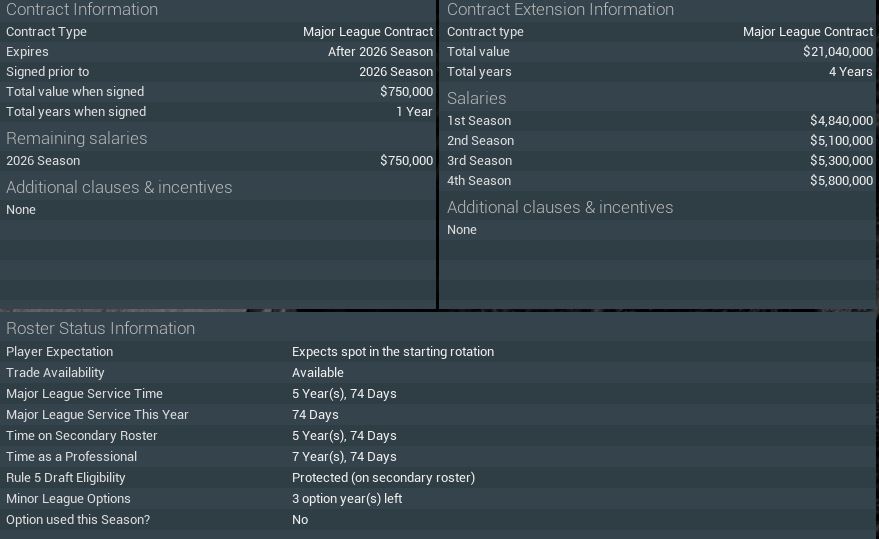
Task: Click the Option used this Season label
Action: click(x=78, y=520)
